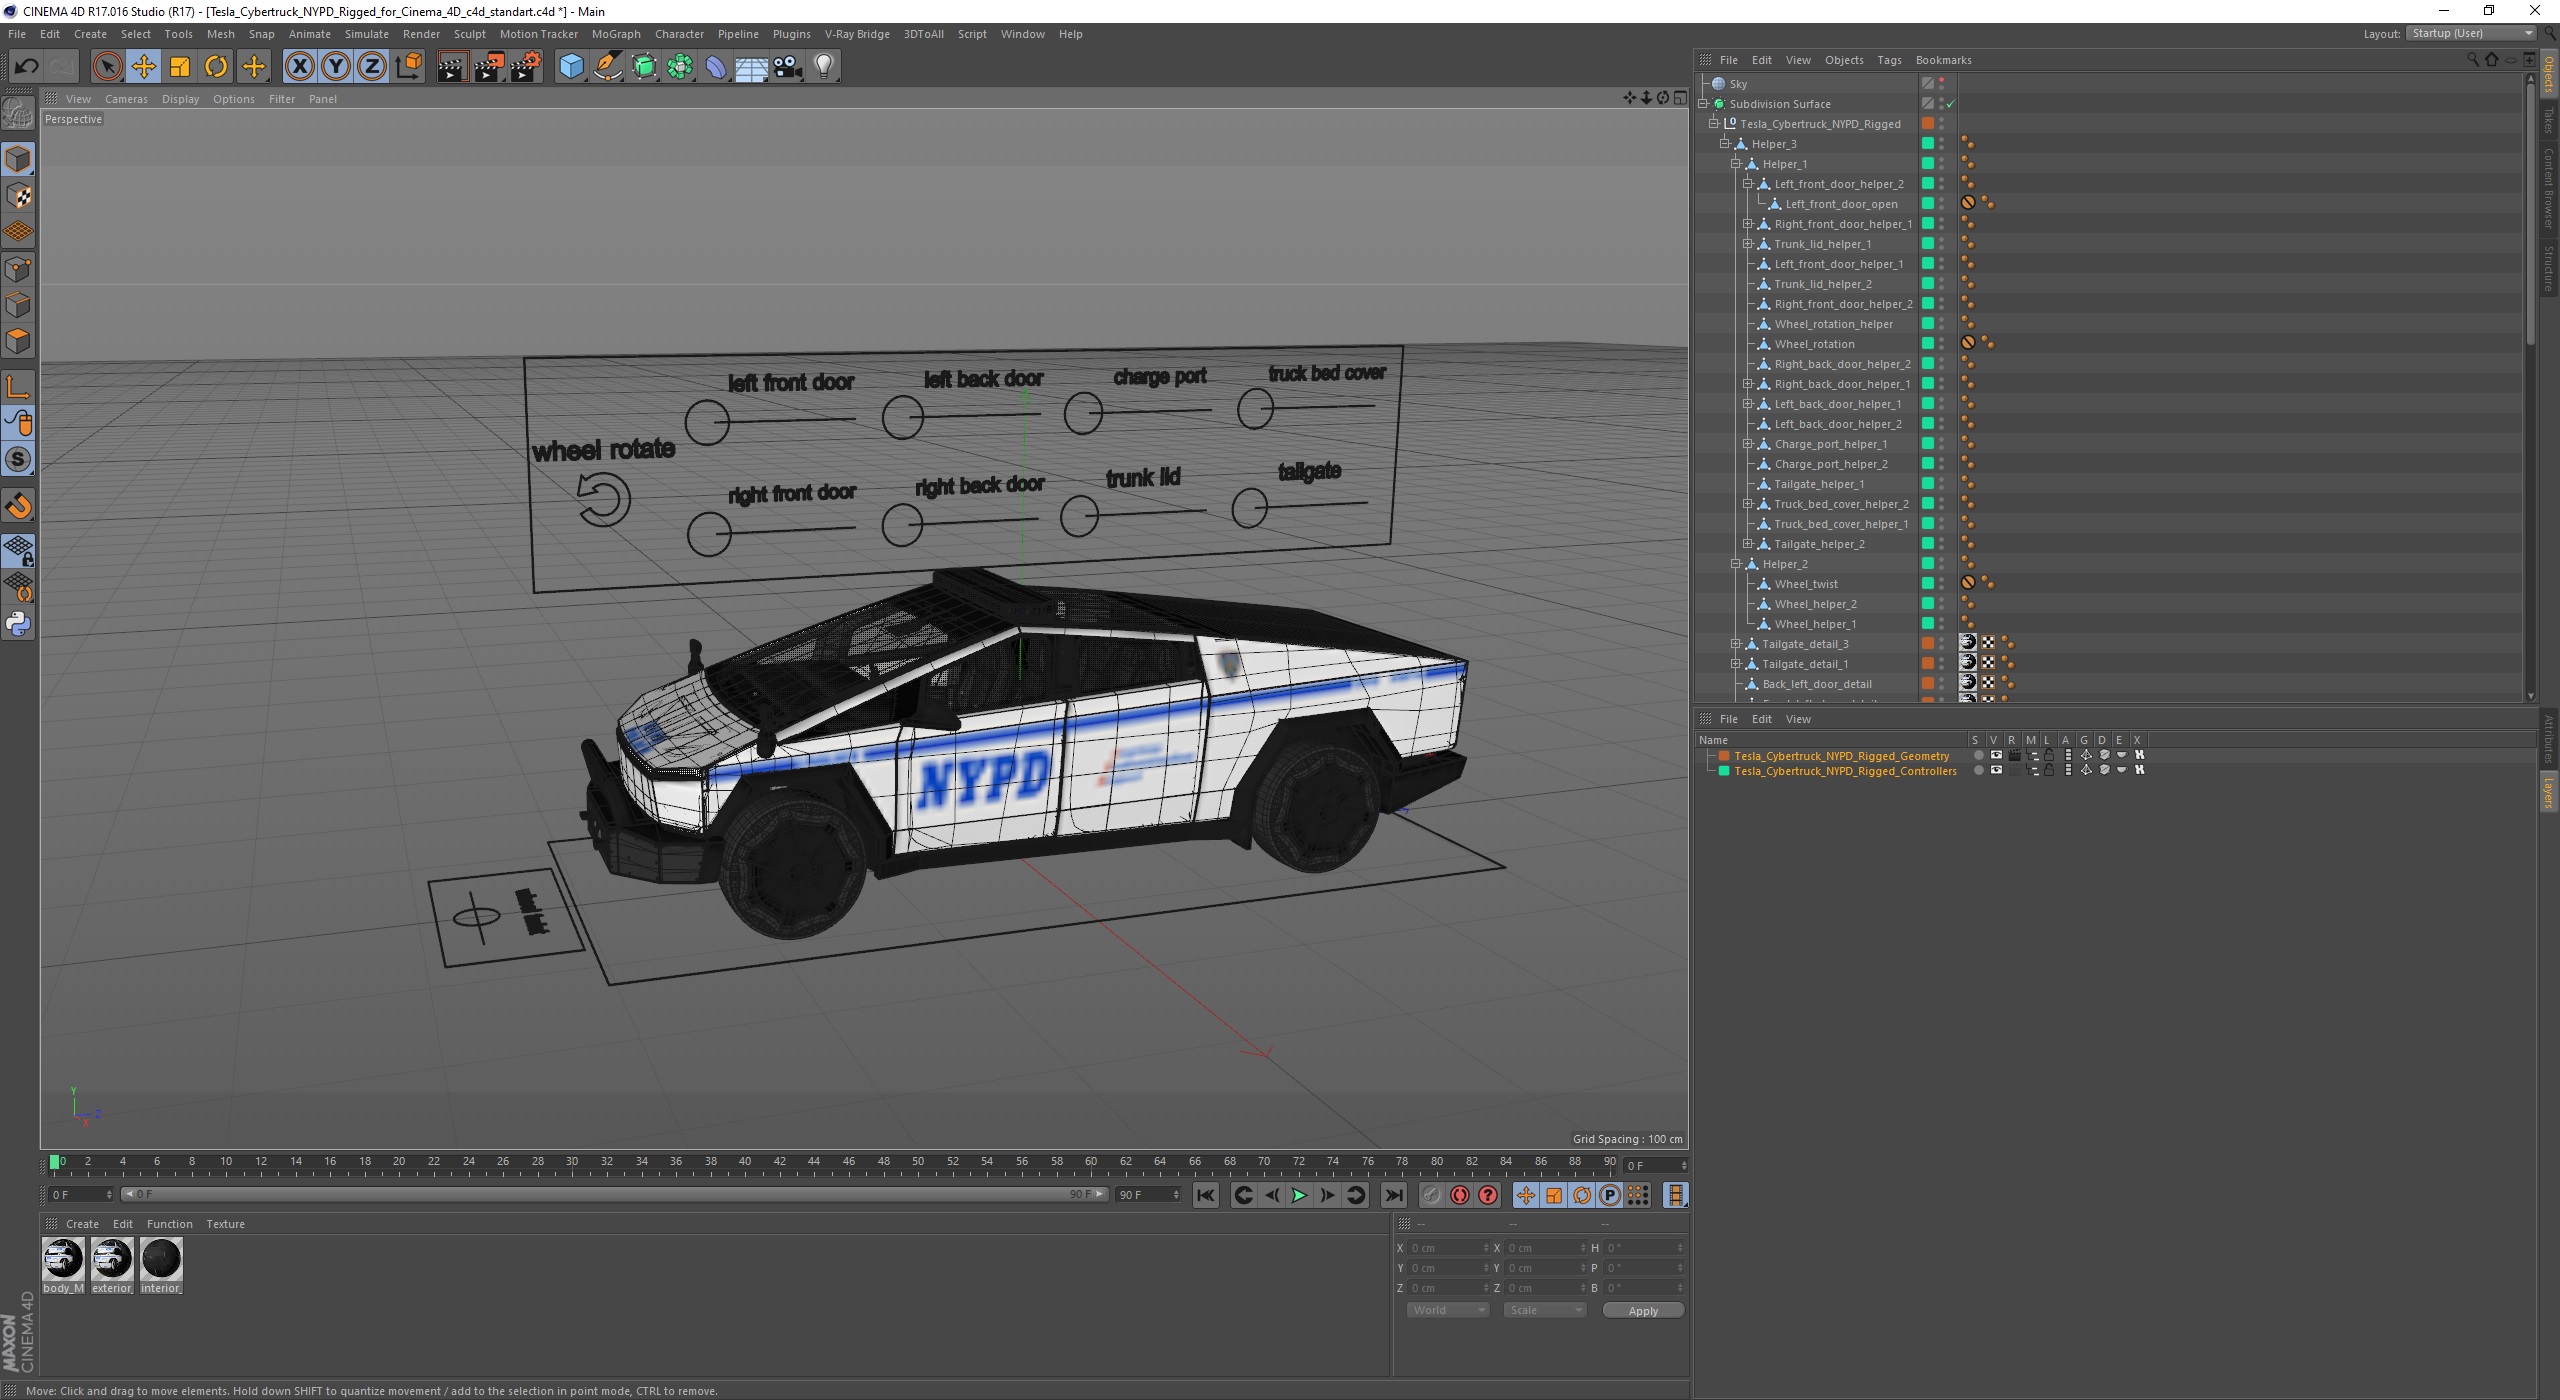Render the current view clapperboard icon

452,67
